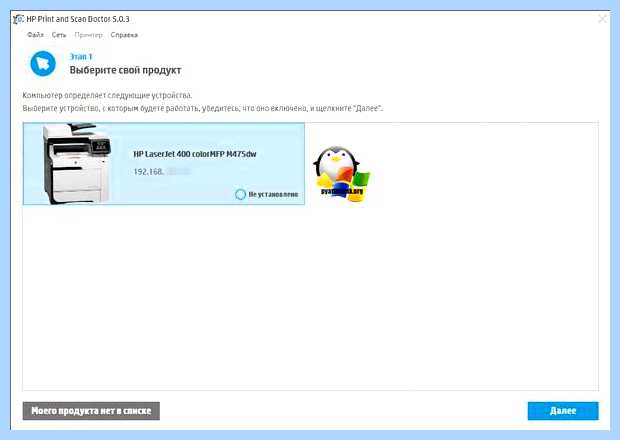Open the Файл menu
Viewport: 620px width, 440px height.
pyautogui.click(x=35, y=35)
